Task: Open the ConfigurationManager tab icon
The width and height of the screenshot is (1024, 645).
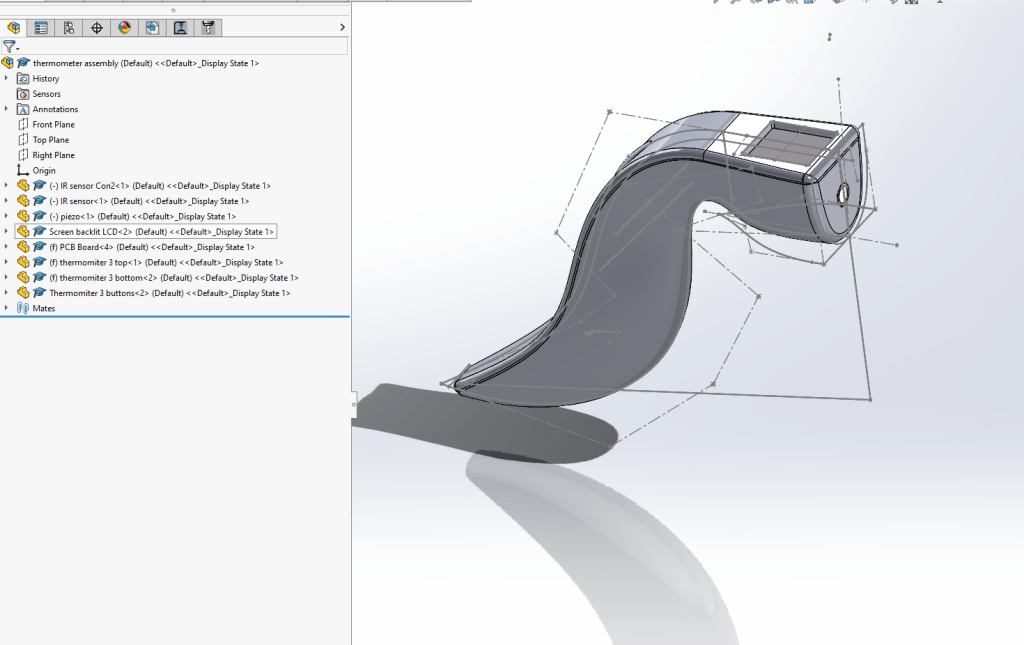Action: tap(68, 28)
